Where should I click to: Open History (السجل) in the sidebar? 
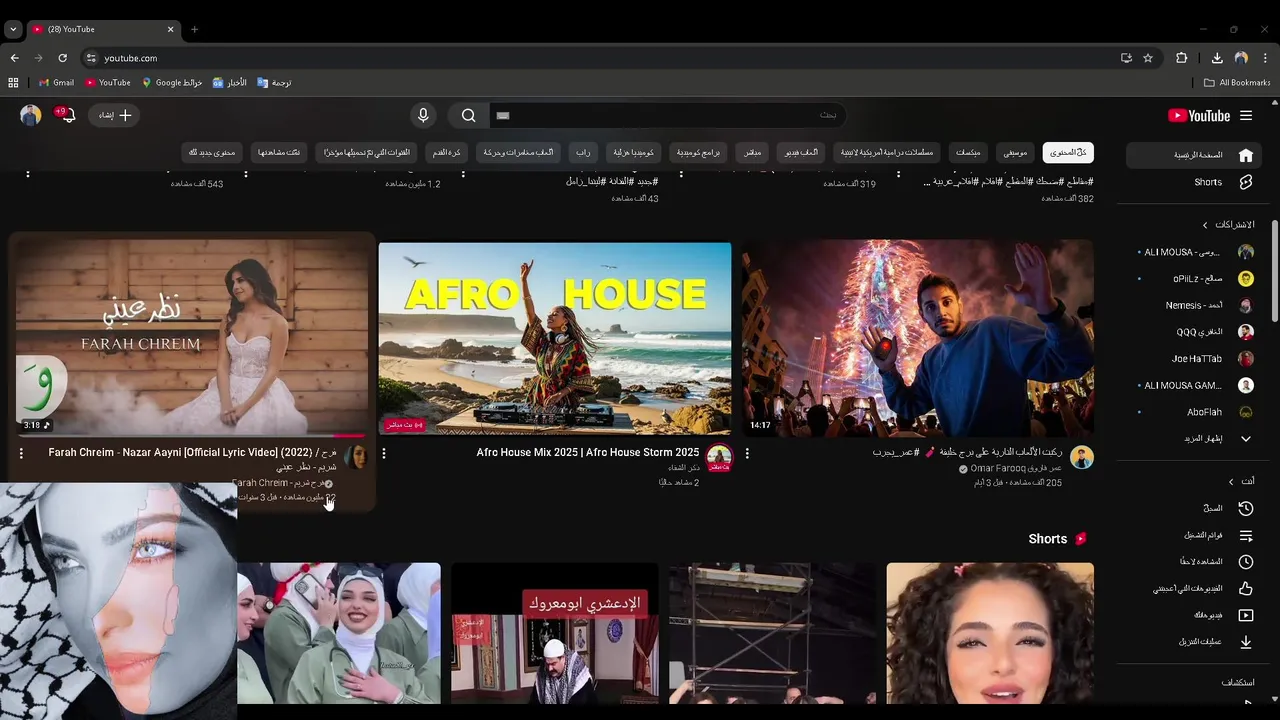[x=1196, y=508]
